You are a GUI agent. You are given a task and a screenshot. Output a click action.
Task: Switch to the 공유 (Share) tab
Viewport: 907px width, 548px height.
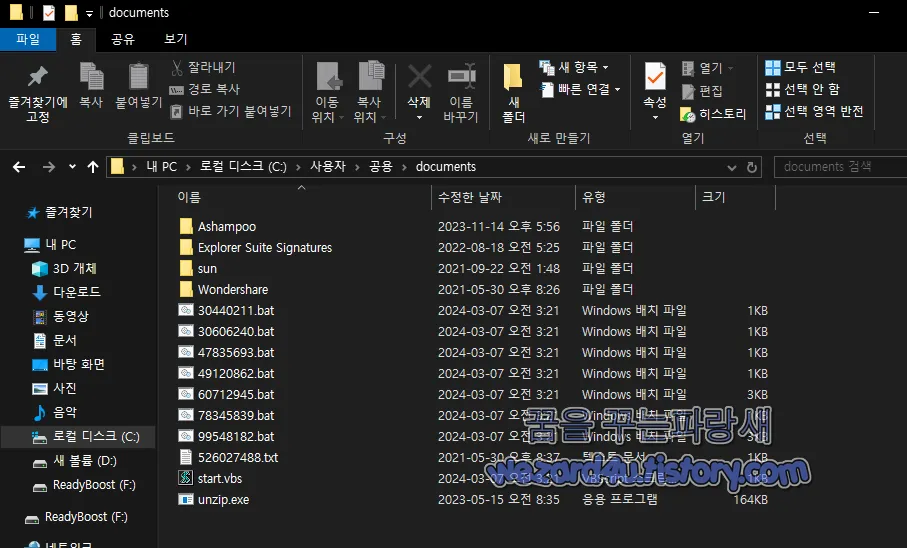pyautogui.click(x=123, y=39)
